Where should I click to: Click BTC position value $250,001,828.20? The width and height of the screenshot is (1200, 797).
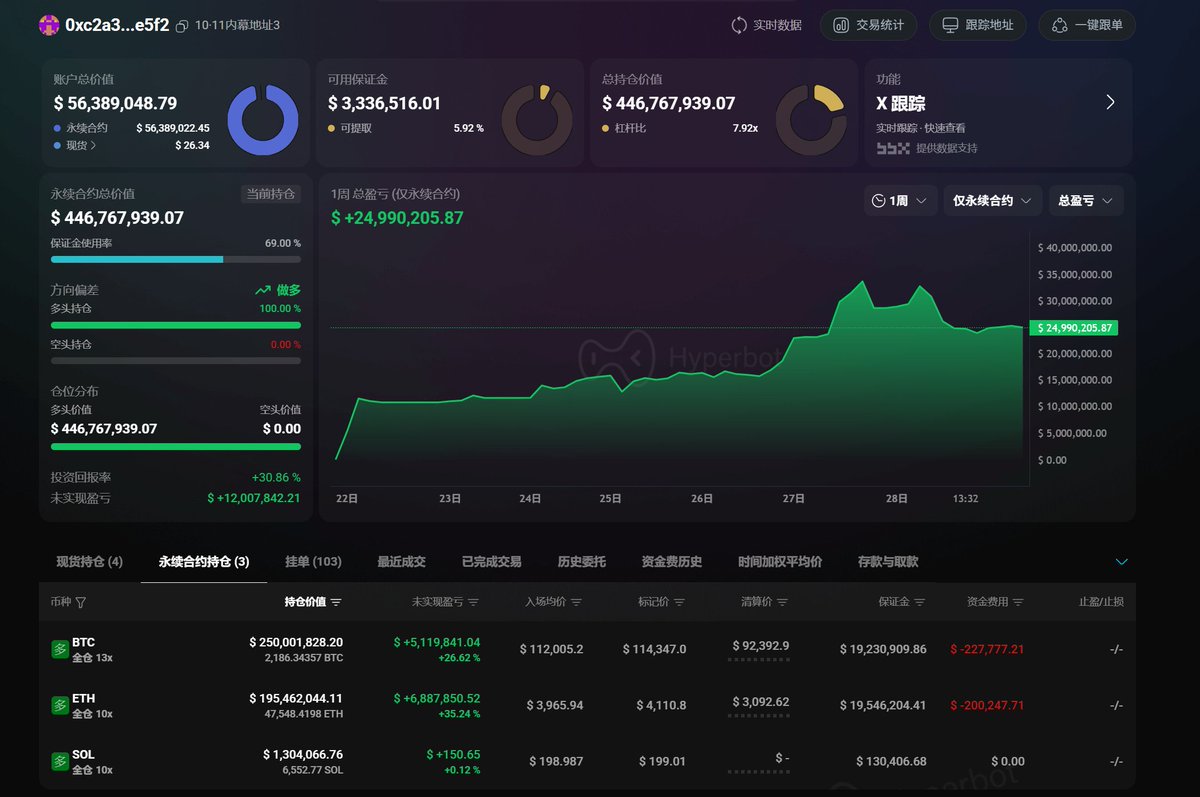pos(296,642)
